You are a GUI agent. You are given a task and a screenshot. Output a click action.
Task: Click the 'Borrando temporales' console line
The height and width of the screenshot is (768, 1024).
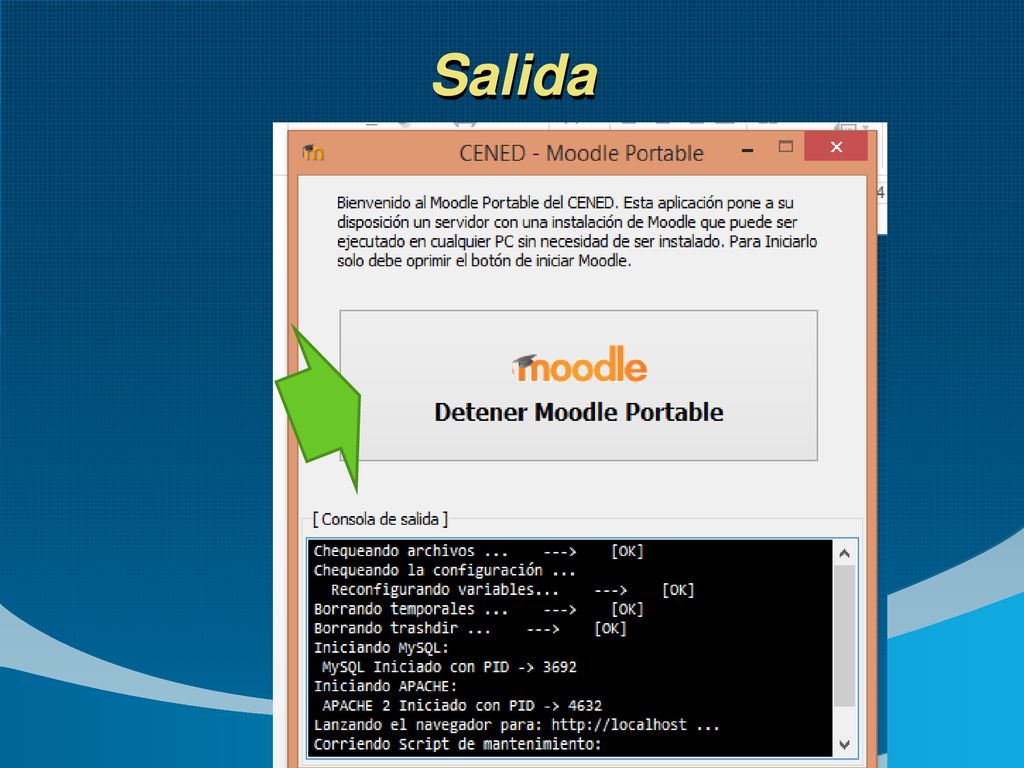(479, 609)
